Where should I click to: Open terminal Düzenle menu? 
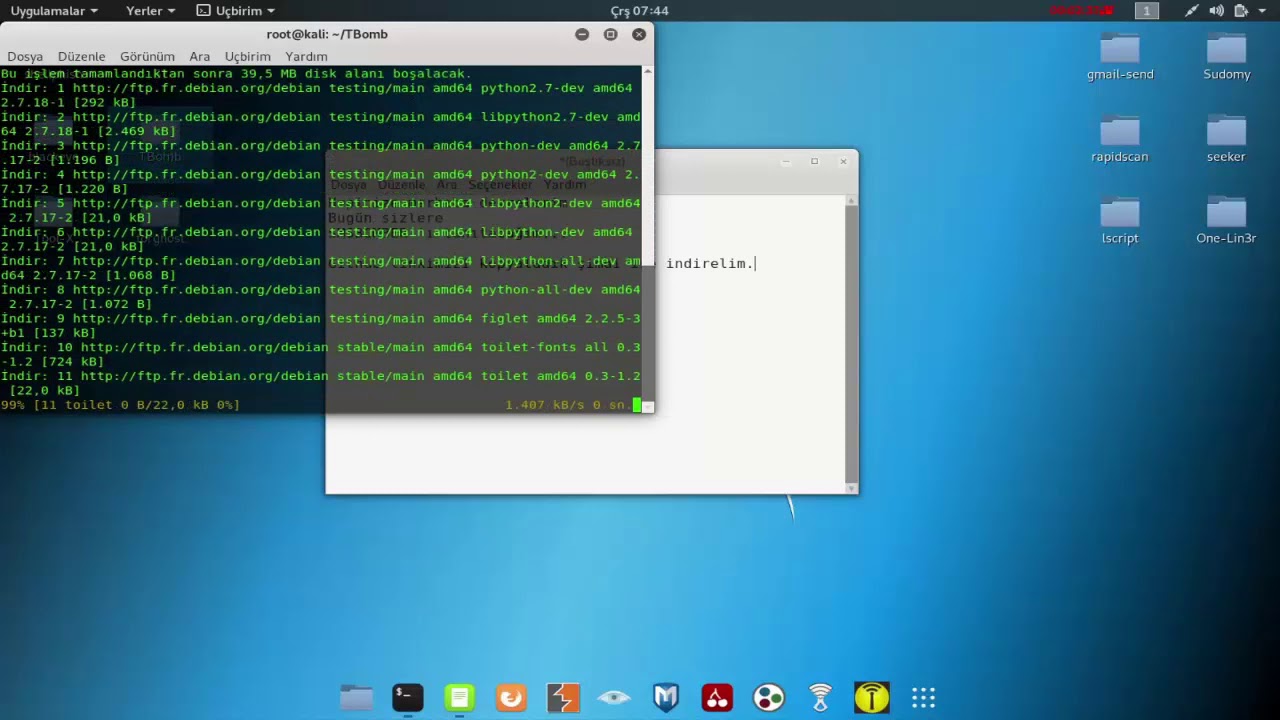(81, 57)
